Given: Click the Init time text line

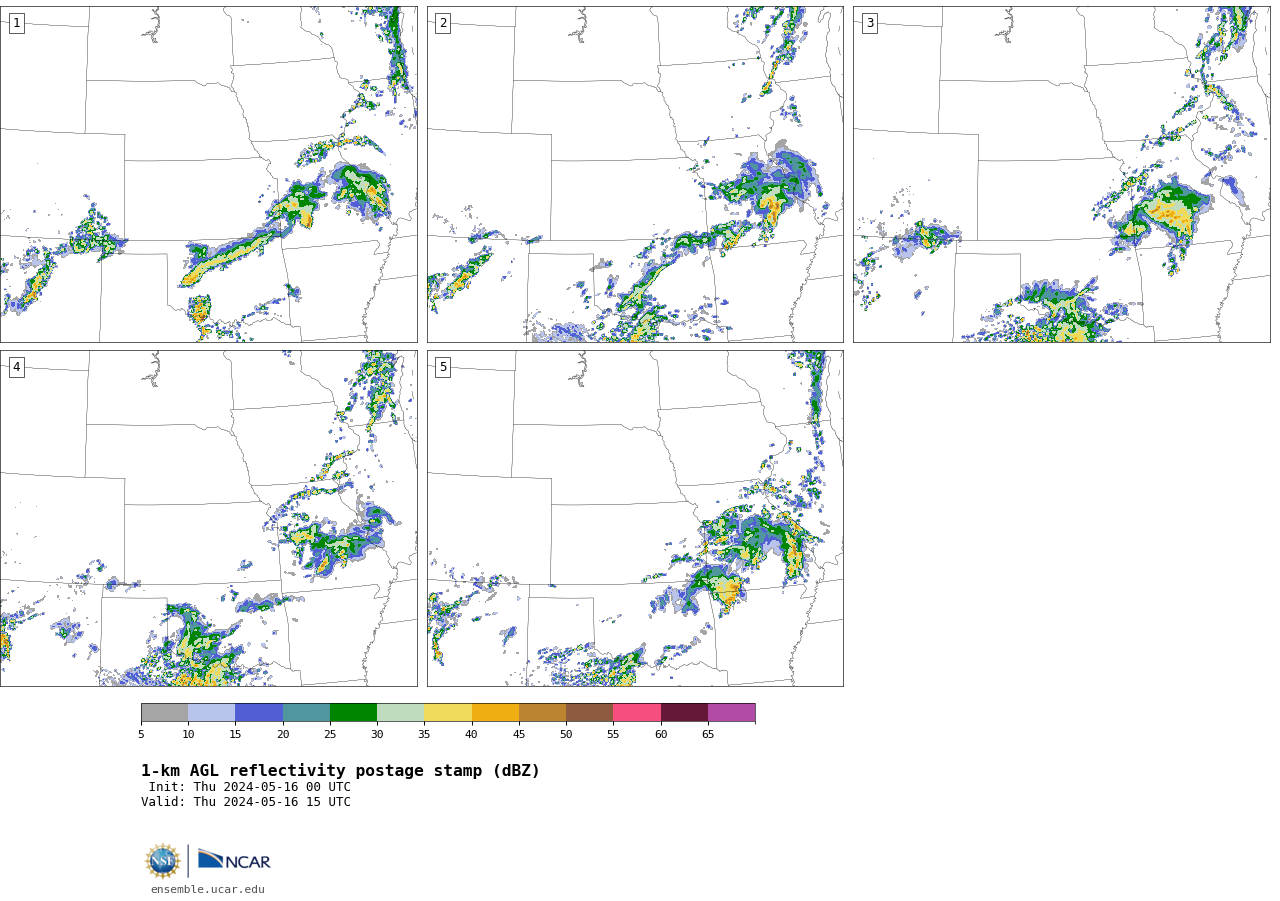Looking at the screenshot, I should point(250,787).
